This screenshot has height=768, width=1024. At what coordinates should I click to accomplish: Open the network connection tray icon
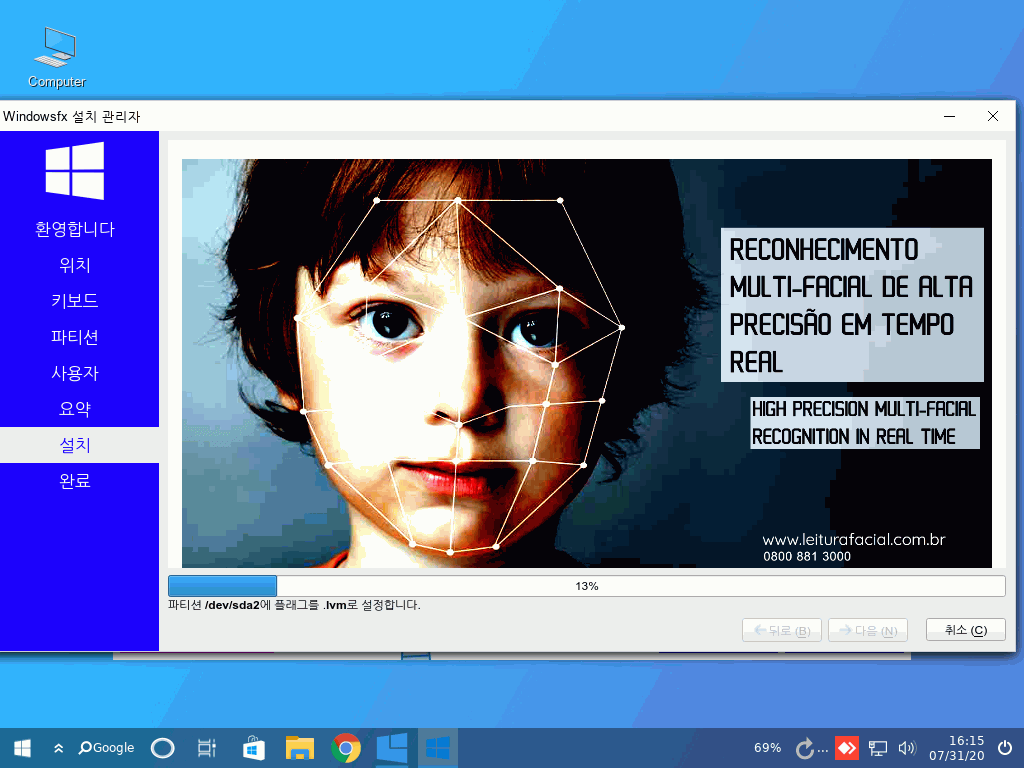pos(877,748)
